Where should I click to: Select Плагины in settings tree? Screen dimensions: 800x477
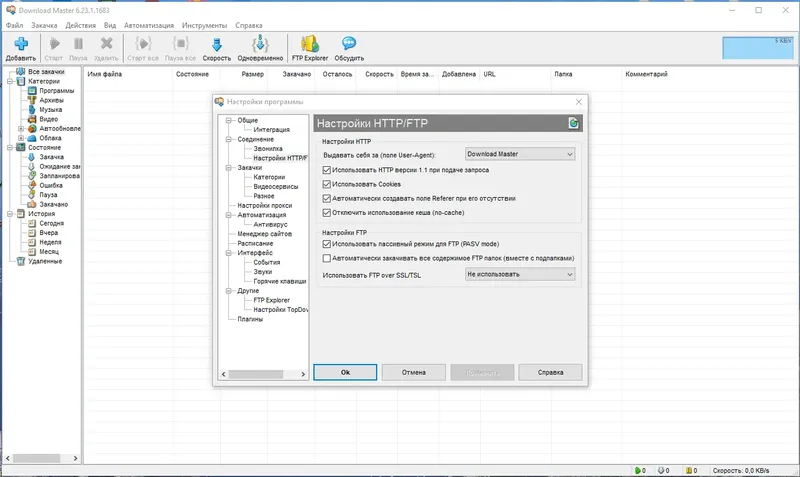(x=250, y=319)
